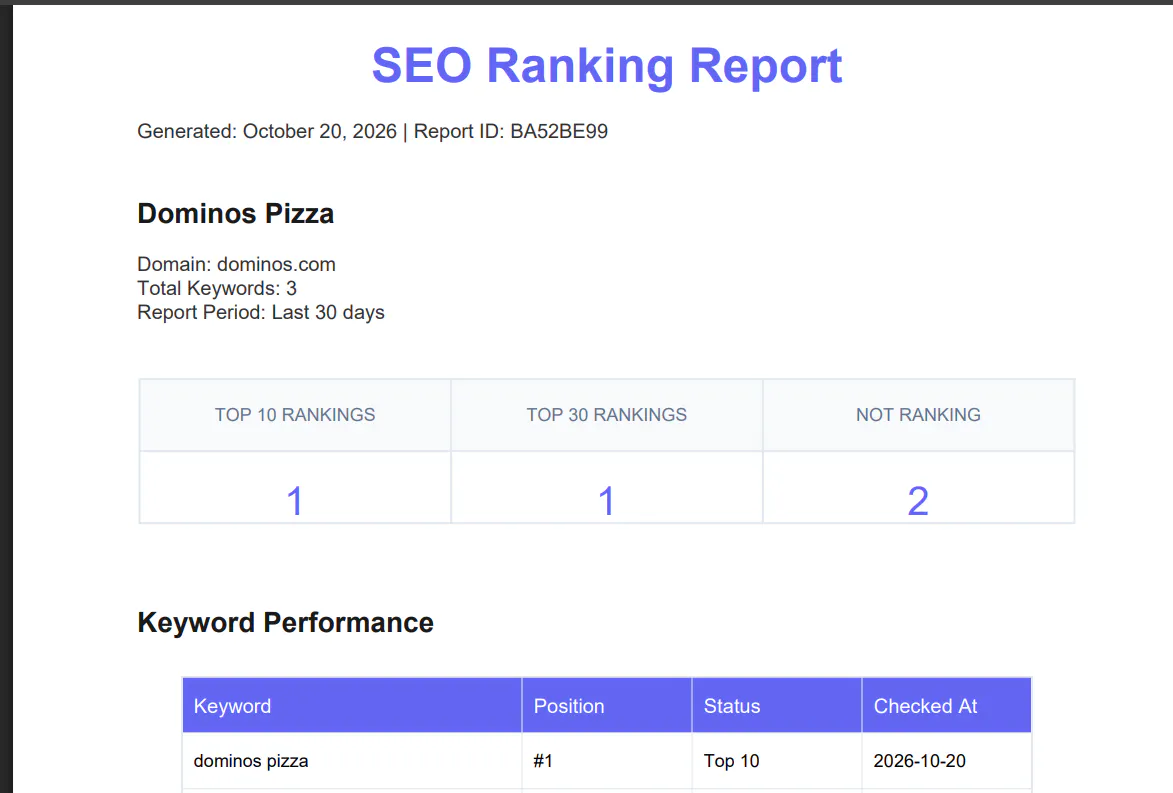Click the TOP 30 RANKINGS header cell
The height and width of the screenshot is (793, 1173).
click(x=607, y=415)
